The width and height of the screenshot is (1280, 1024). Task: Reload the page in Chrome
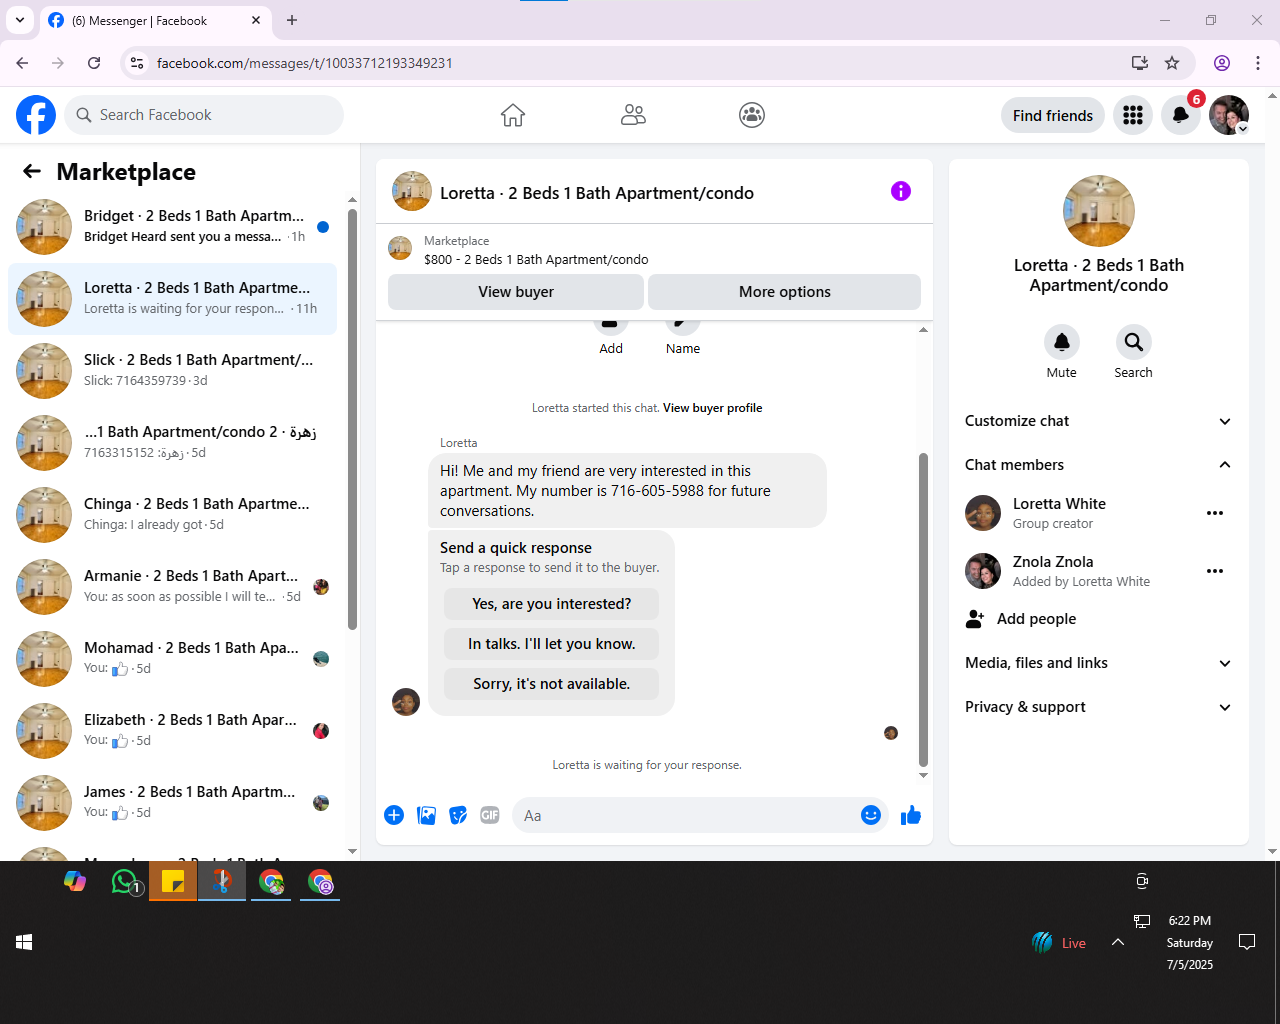point(94,63)
